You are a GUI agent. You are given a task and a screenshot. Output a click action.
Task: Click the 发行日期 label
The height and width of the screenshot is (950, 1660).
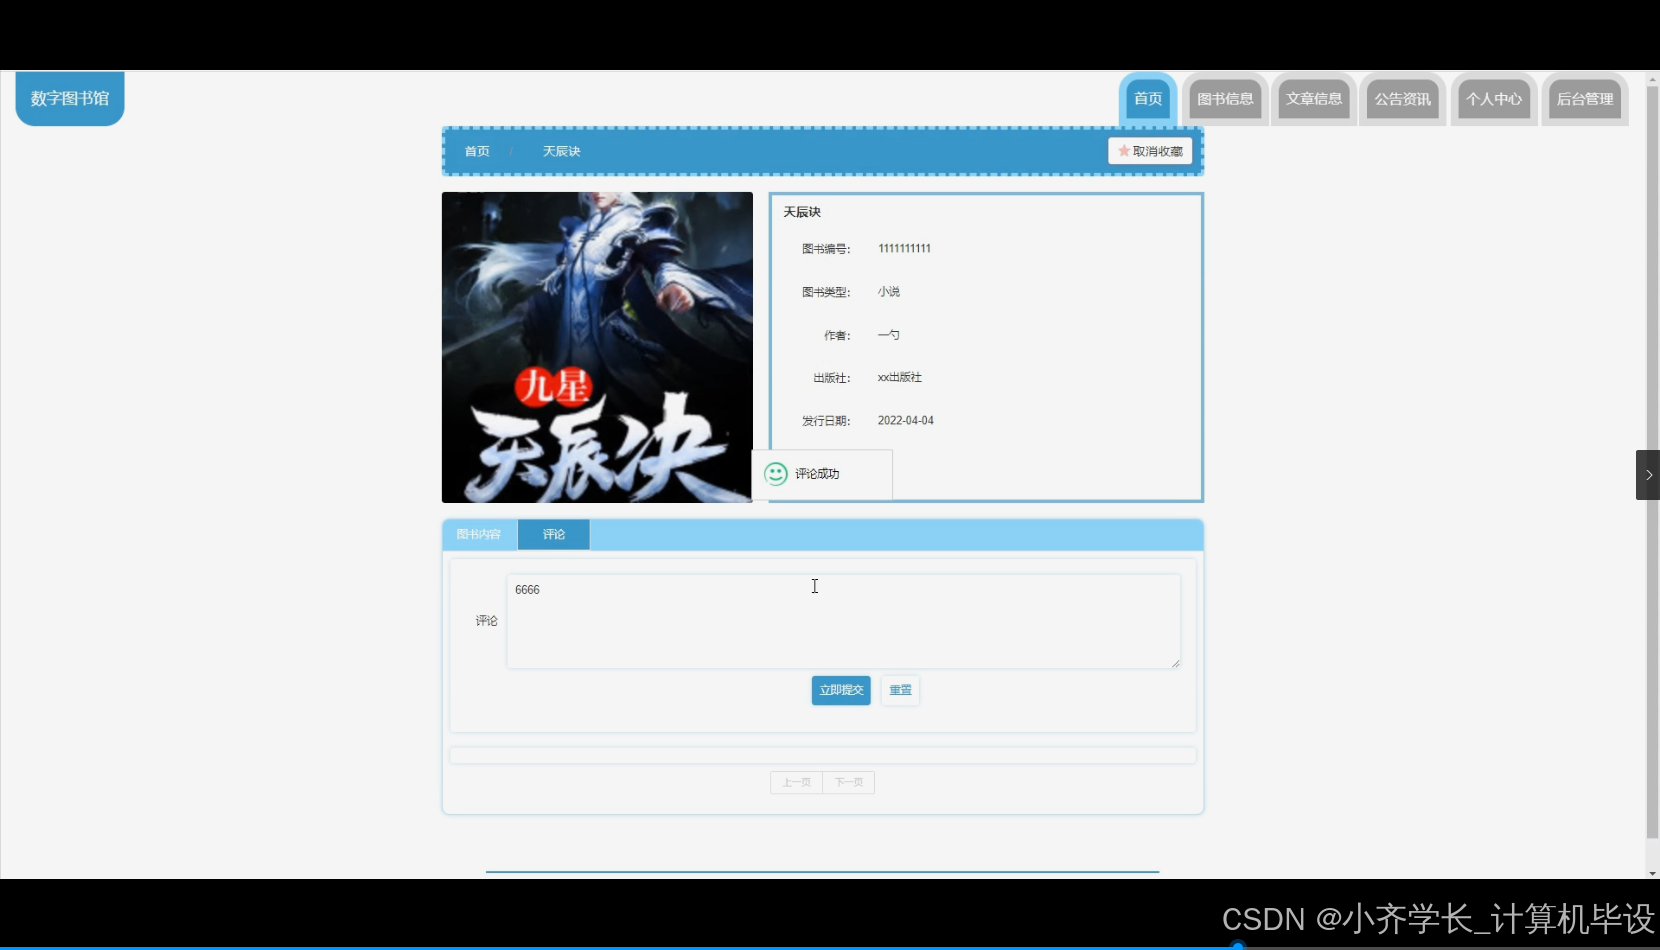(826, 421)
